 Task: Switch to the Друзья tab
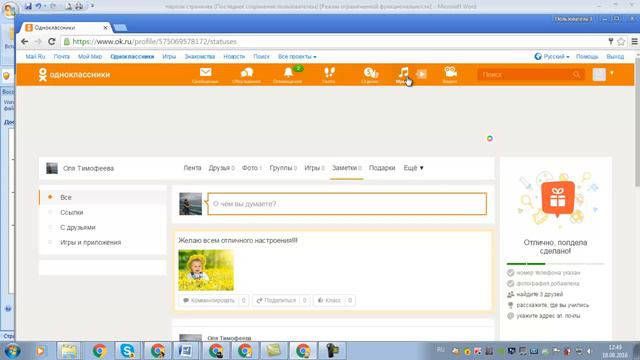click(221, 168)
